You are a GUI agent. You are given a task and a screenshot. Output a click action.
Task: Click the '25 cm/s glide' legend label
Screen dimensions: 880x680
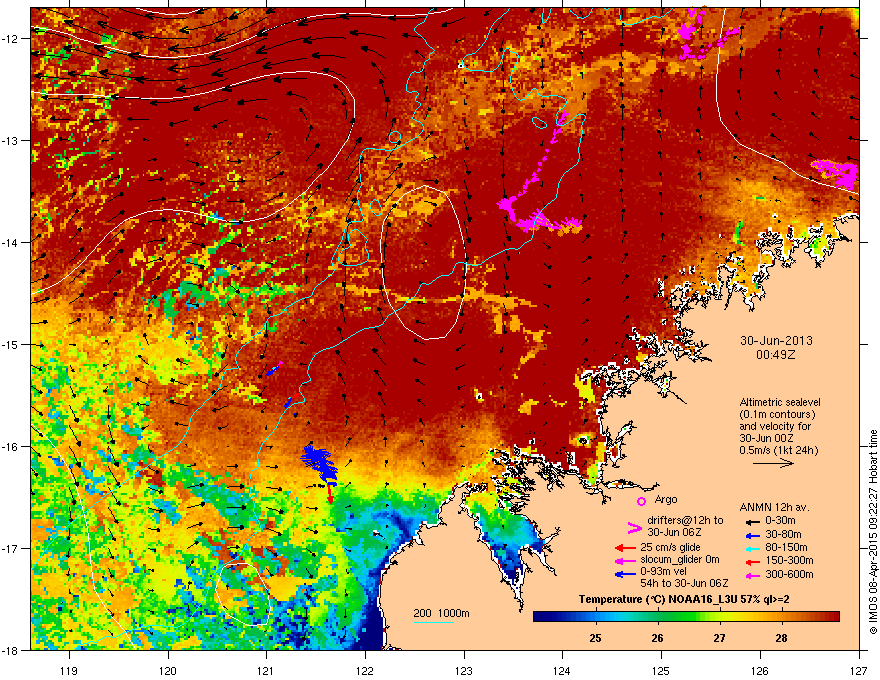(671, 547)
